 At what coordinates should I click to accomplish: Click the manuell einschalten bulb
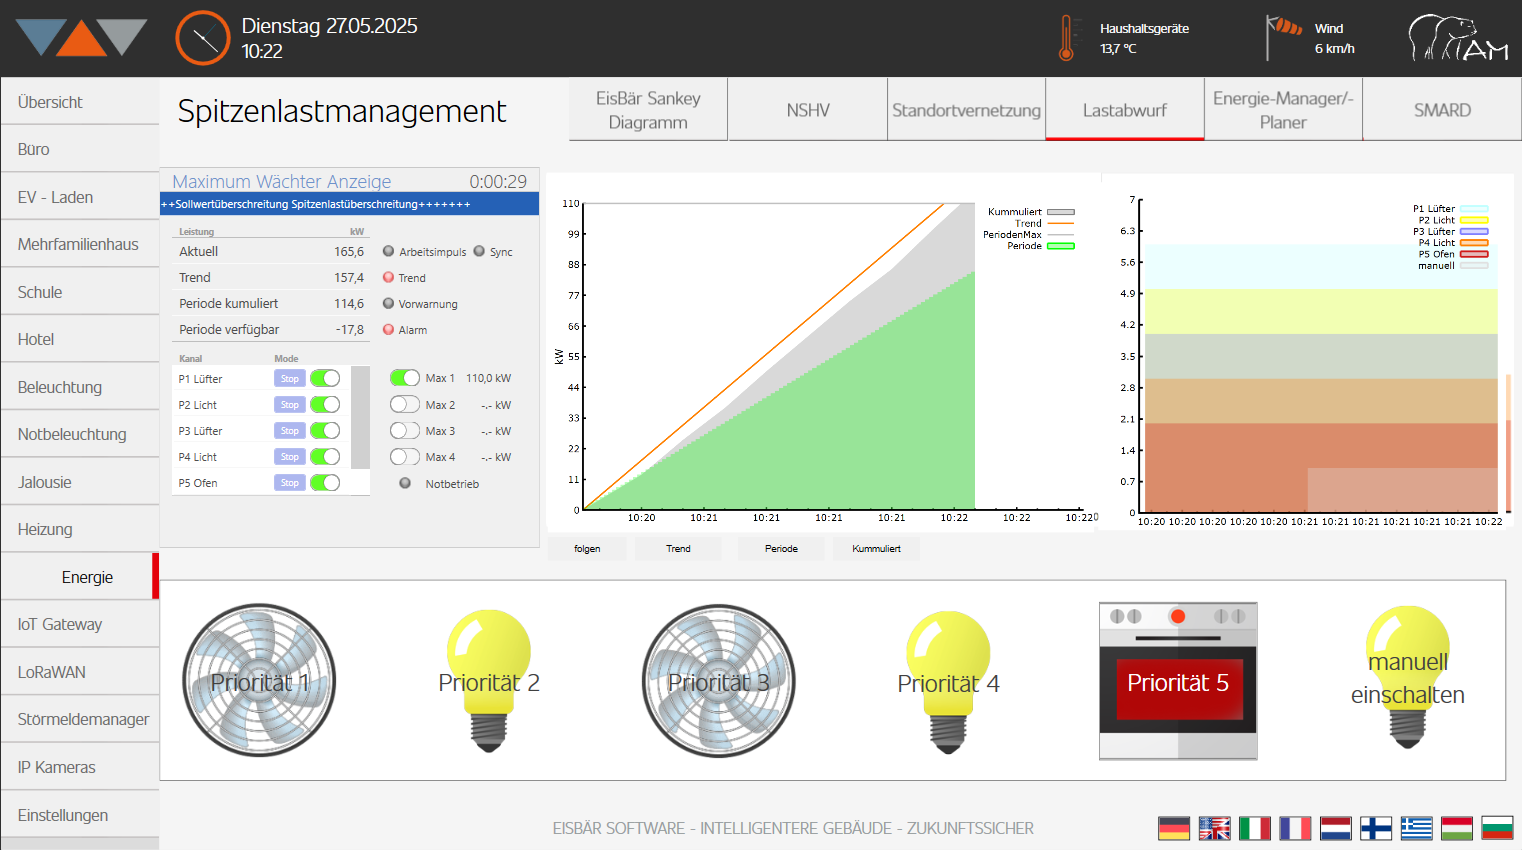pos(1408,677)
